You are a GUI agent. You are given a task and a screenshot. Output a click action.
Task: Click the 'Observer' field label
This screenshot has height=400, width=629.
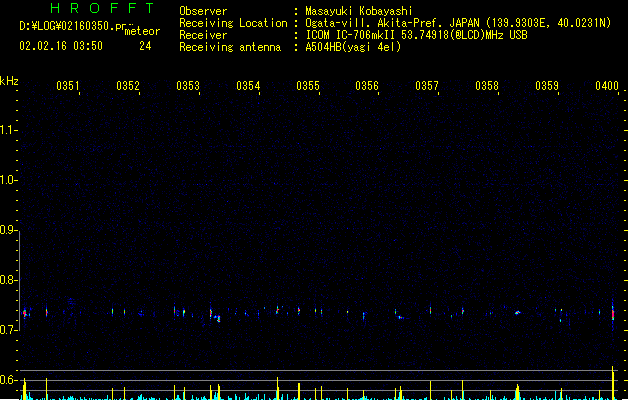click(203, 11)
